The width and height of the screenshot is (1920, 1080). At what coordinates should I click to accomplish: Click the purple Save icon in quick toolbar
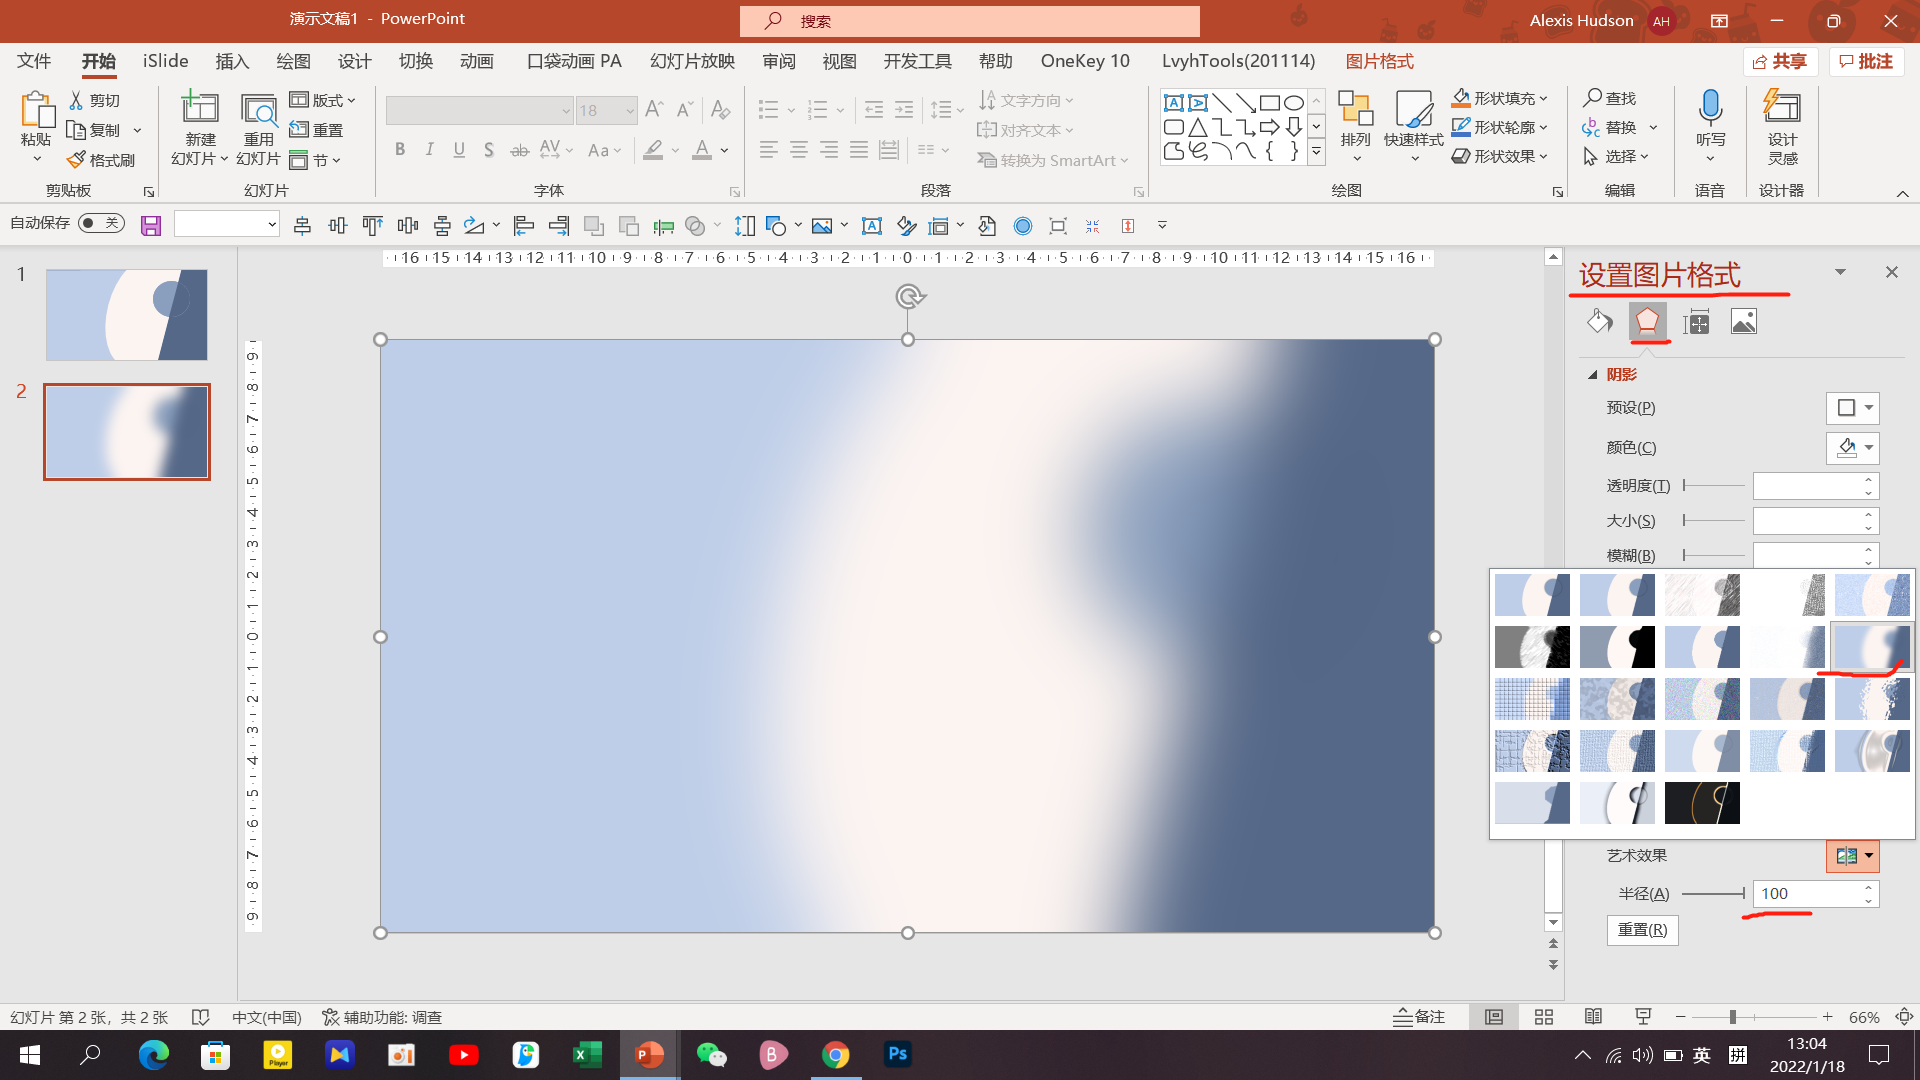[x=151, y=226]
